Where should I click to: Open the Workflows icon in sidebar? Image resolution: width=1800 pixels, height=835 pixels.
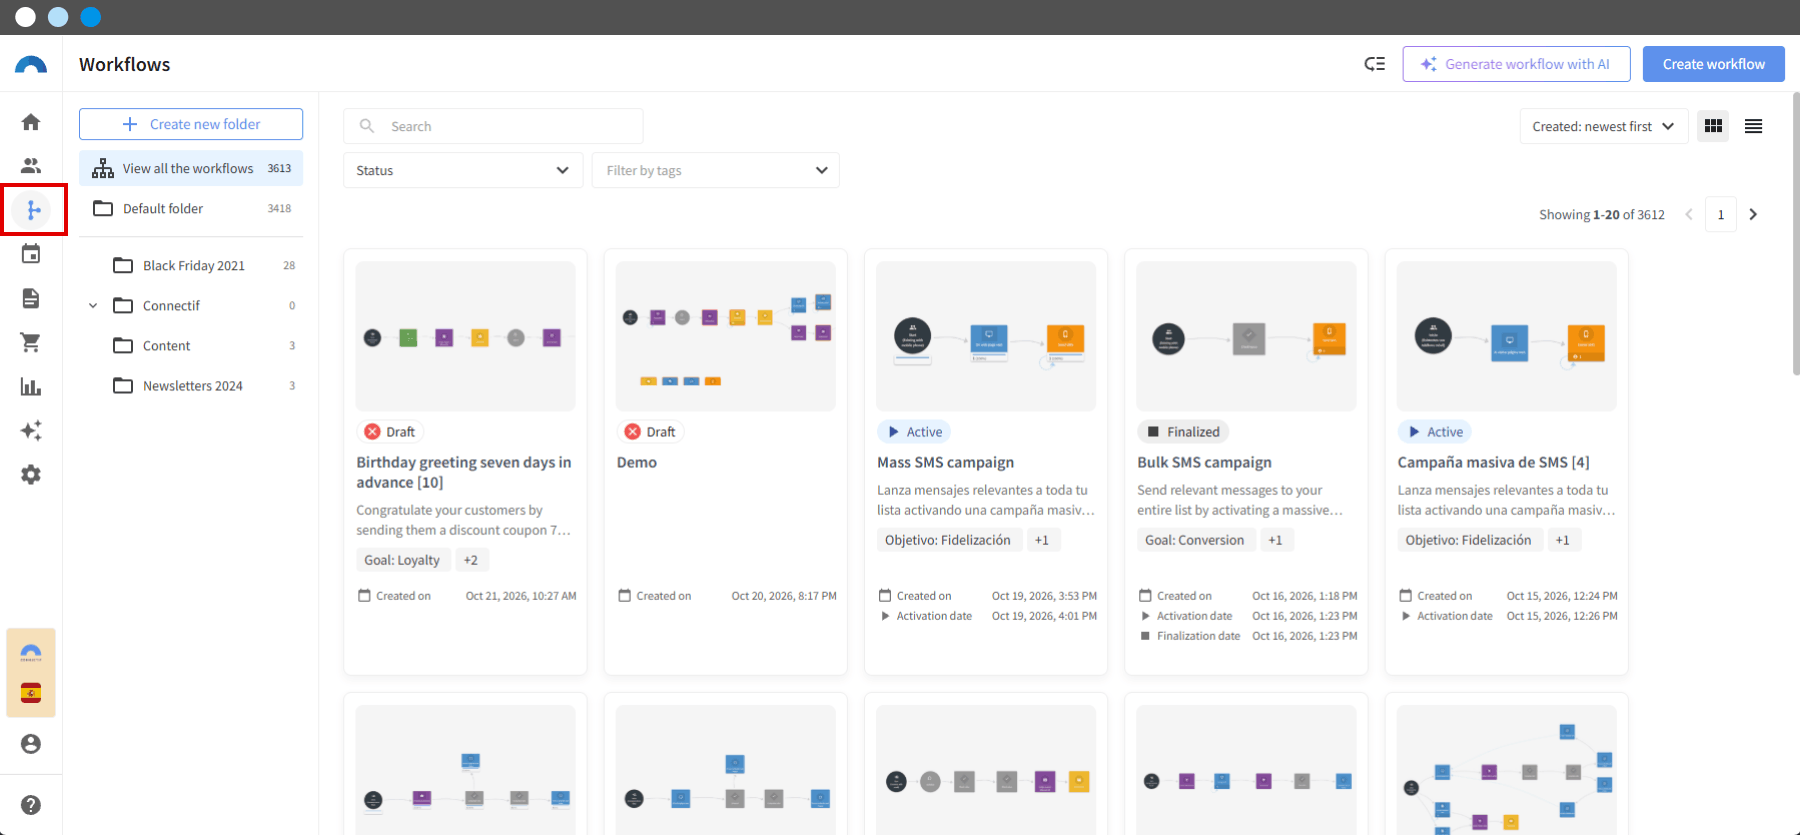point(33,210)
